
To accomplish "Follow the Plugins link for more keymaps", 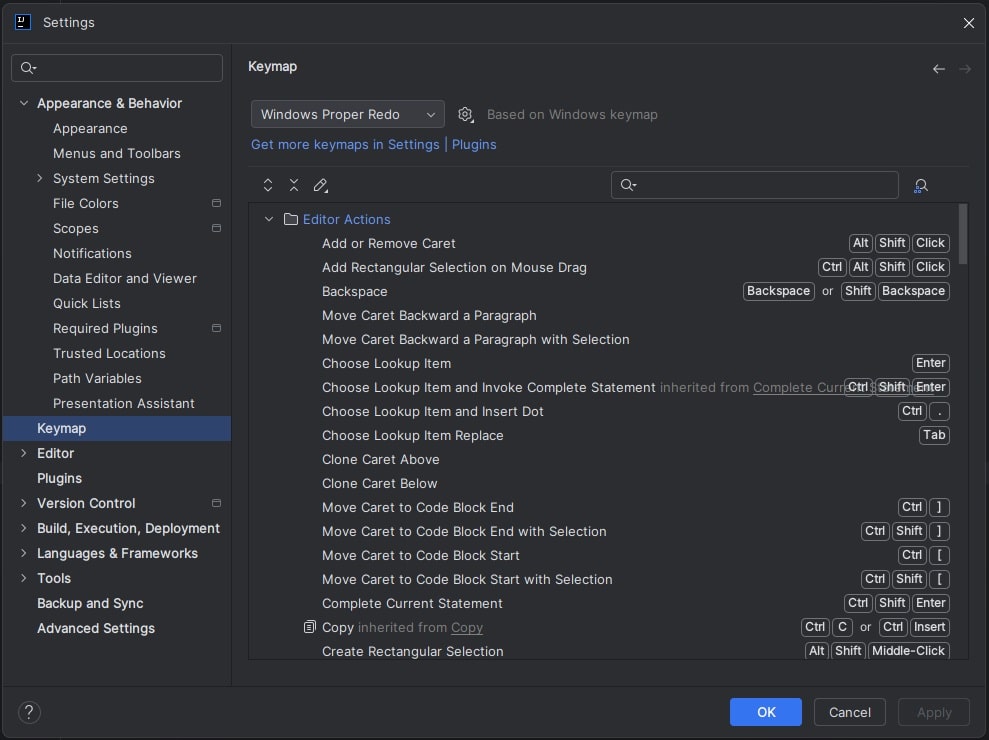I will [474, 144].
